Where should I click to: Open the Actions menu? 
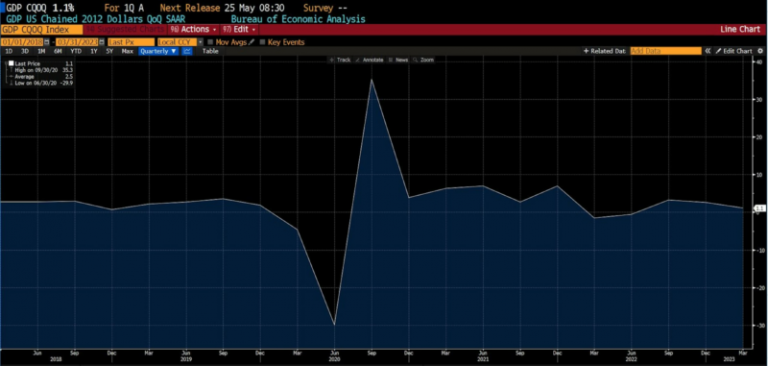[193, 29]
